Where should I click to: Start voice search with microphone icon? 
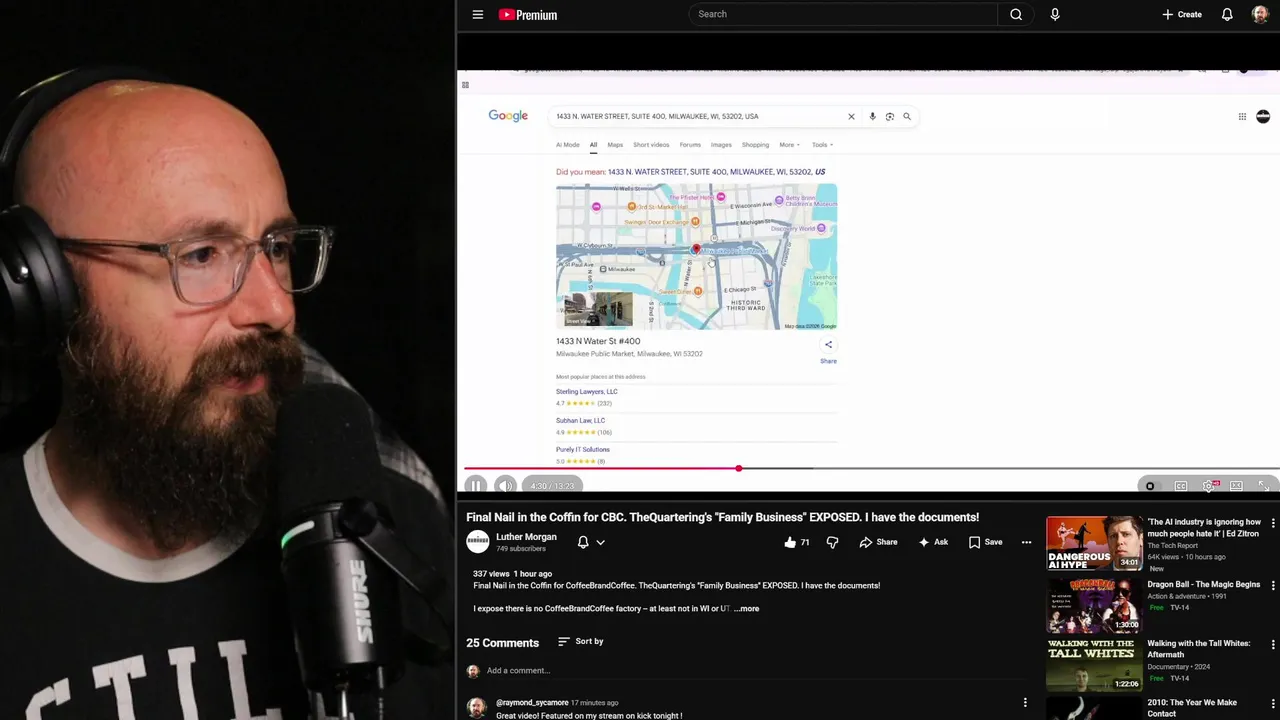point(1055,14)
